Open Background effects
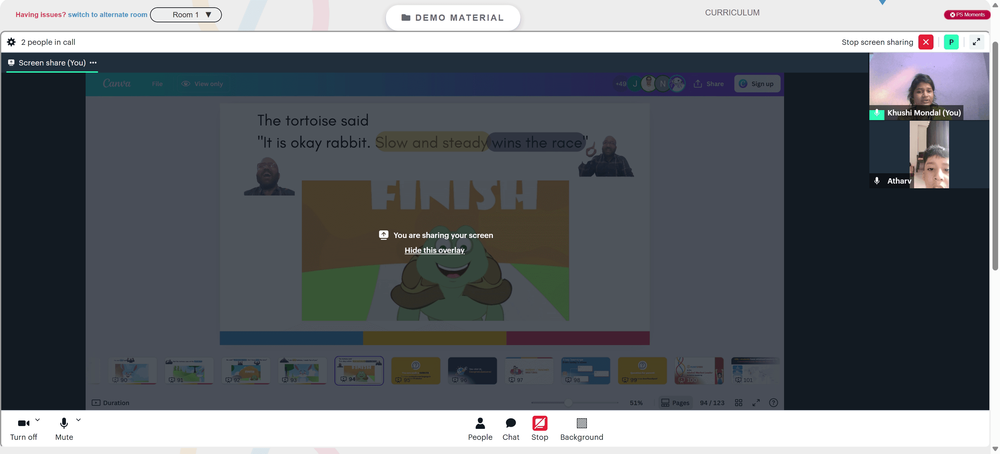This screenshot has width=1000, height=454. [582, 429]
